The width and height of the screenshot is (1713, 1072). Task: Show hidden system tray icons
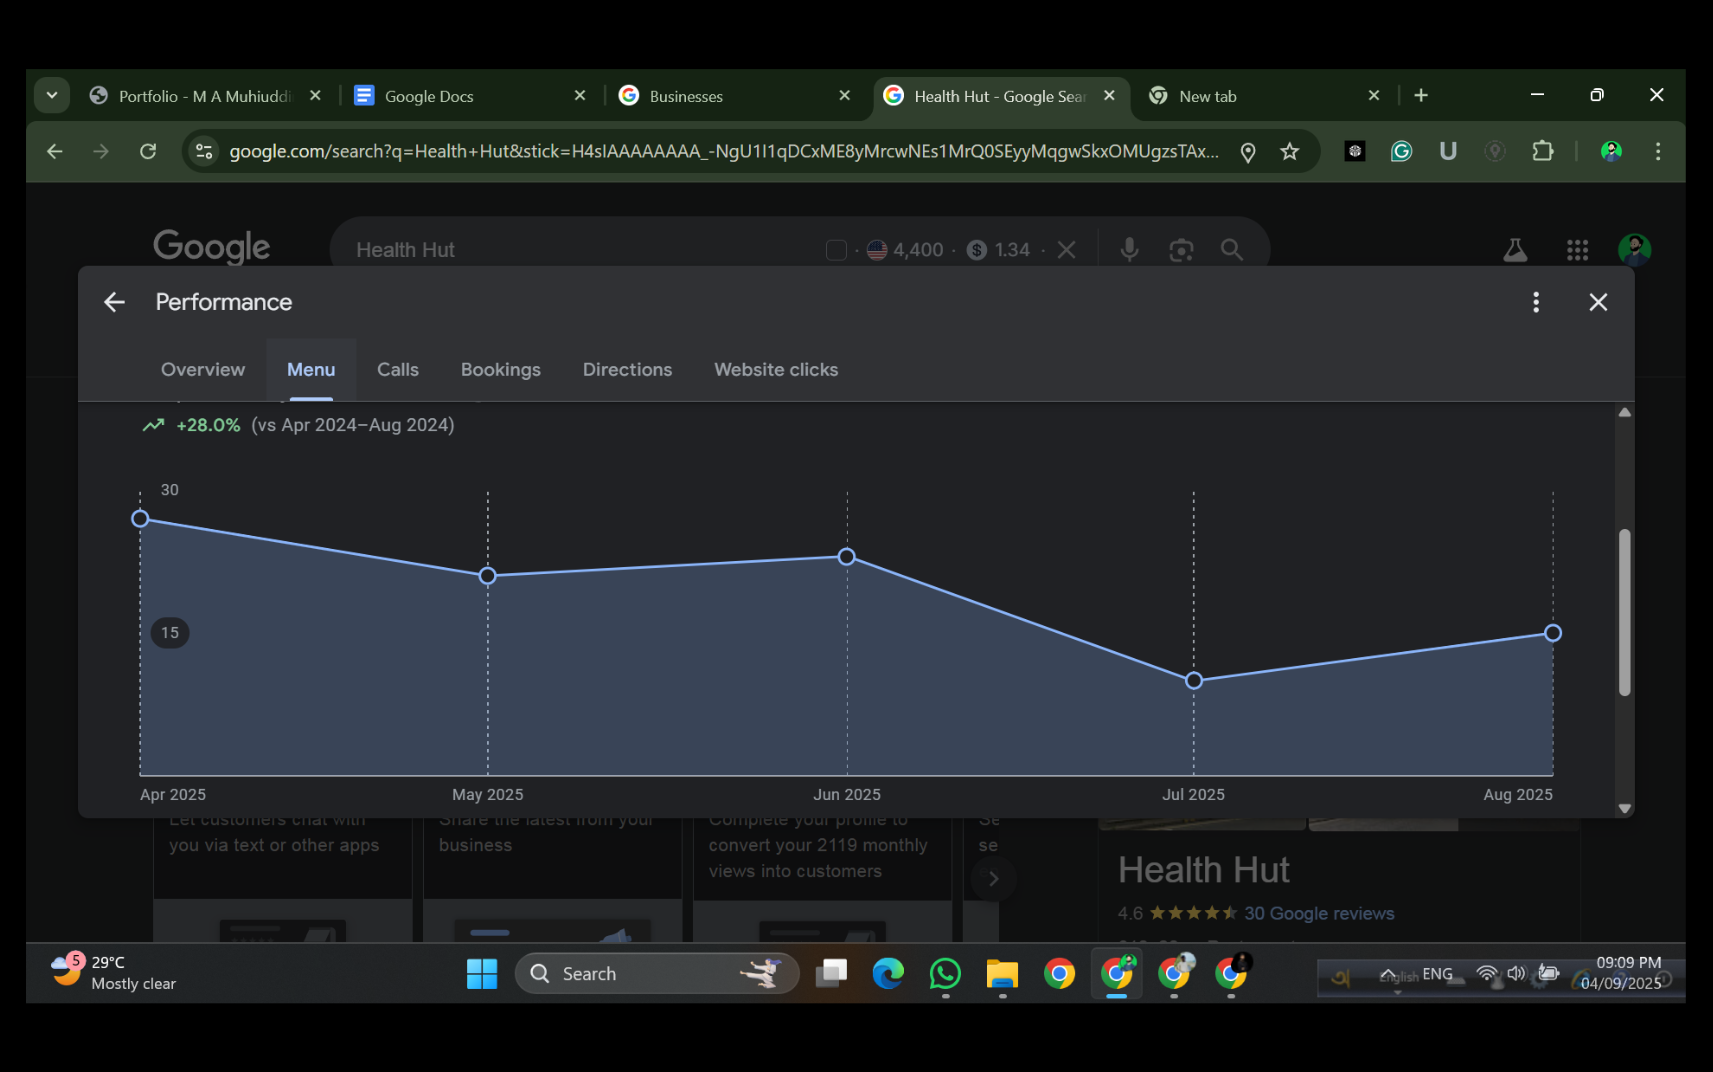[x=1387, y=974]
